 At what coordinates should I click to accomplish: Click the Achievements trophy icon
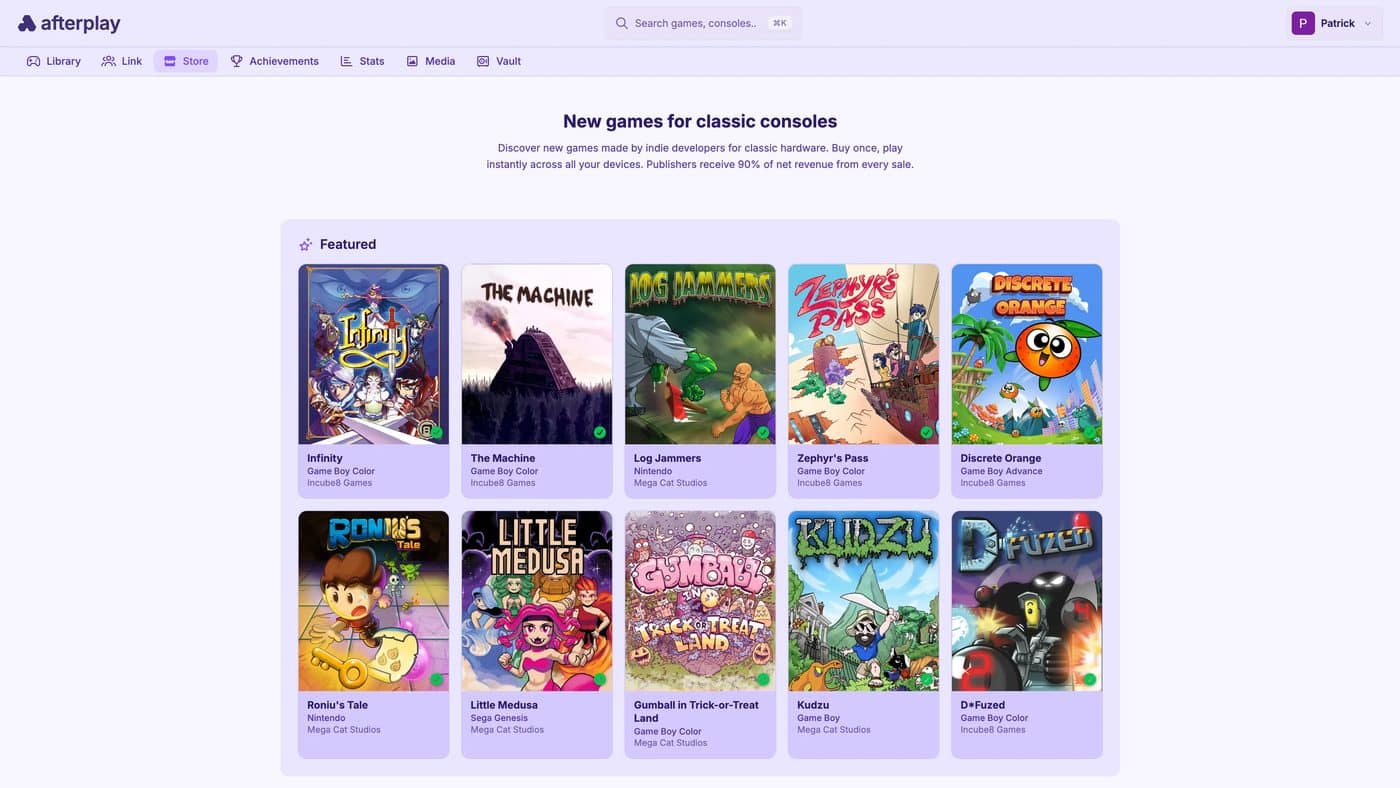(x=237, y=61)
